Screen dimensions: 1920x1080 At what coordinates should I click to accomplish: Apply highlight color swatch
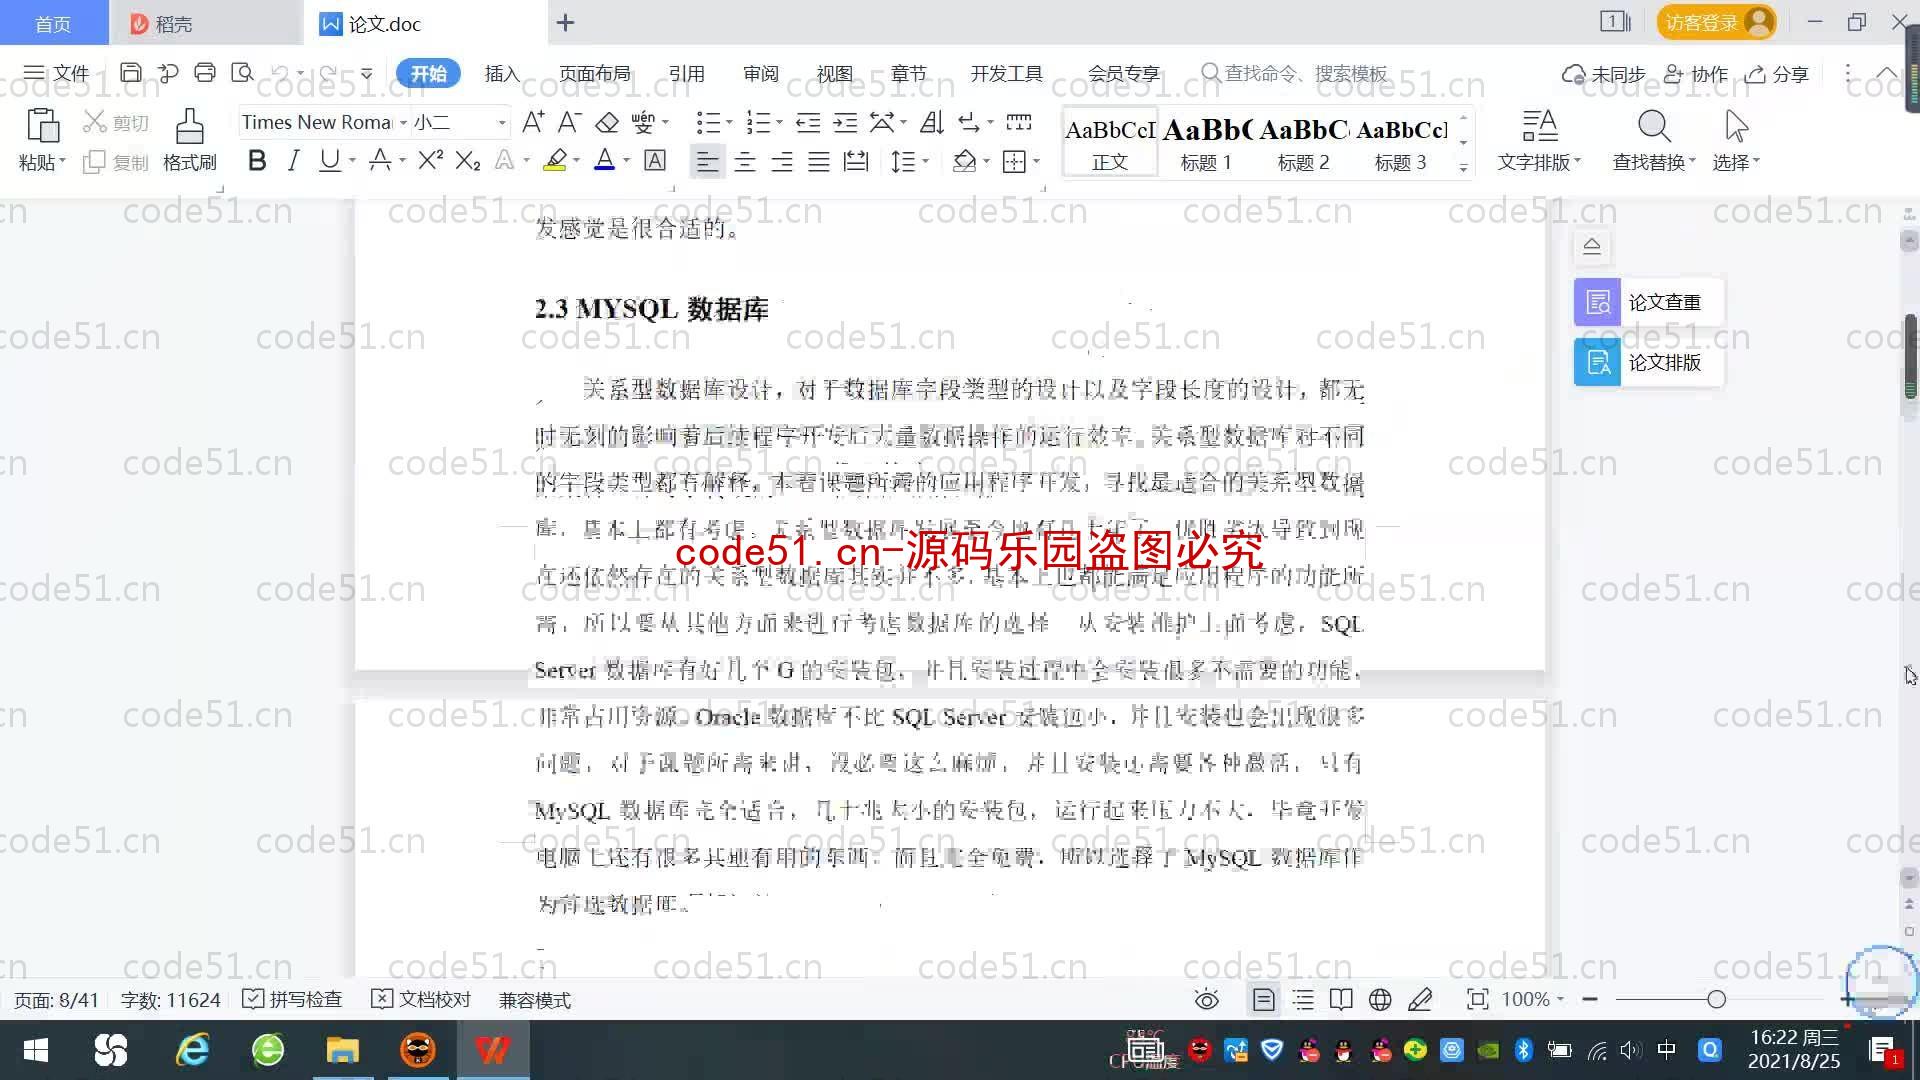pyautogui.click(x=555, y=161)
